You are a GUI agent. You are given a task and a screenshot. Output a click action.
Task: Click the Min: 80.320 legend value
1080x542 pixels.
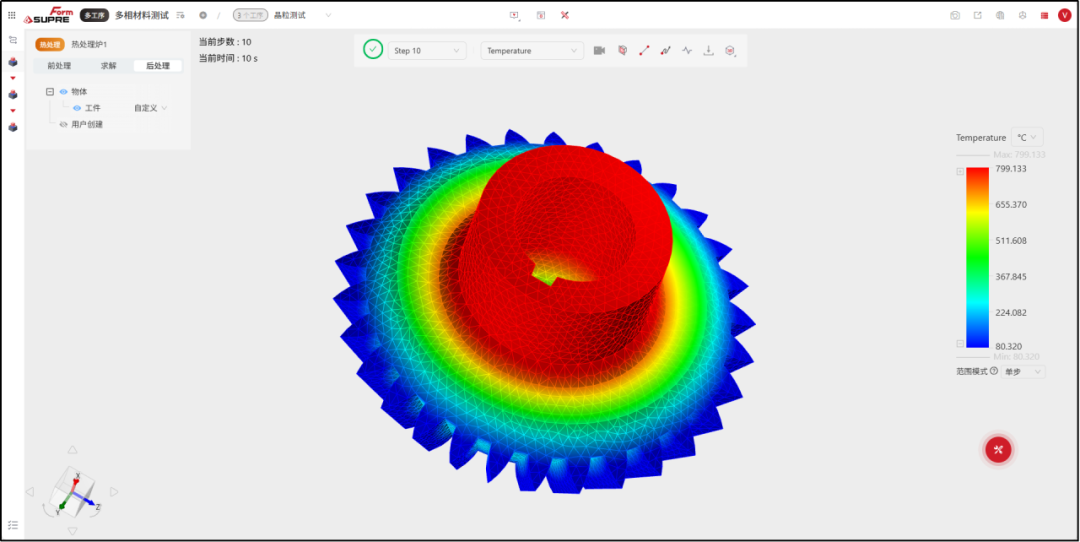pyautogui.click(x=1017, y=357)
